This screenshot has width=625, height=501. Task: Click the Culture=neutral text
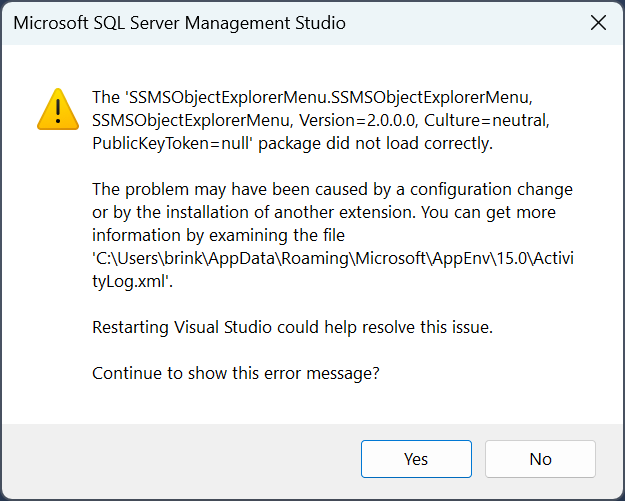tap(487, 120)
